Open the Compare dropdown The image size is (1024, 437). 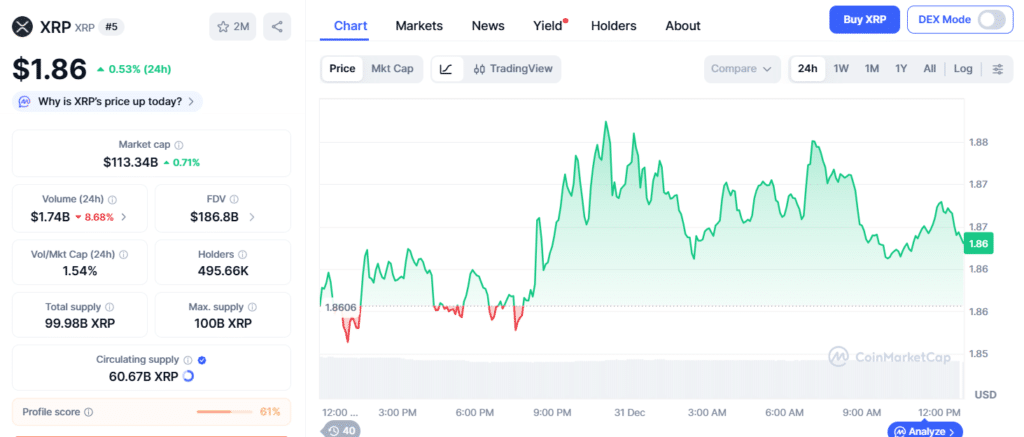742,69
